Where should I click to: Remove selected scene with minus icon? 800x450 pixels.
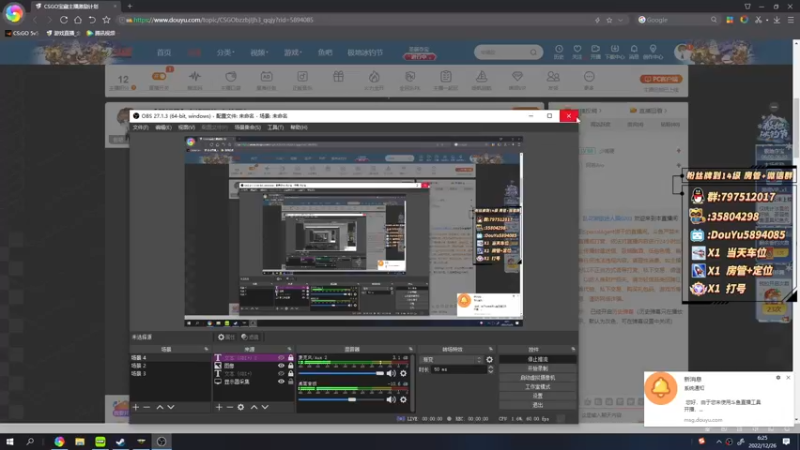[147, 407]
